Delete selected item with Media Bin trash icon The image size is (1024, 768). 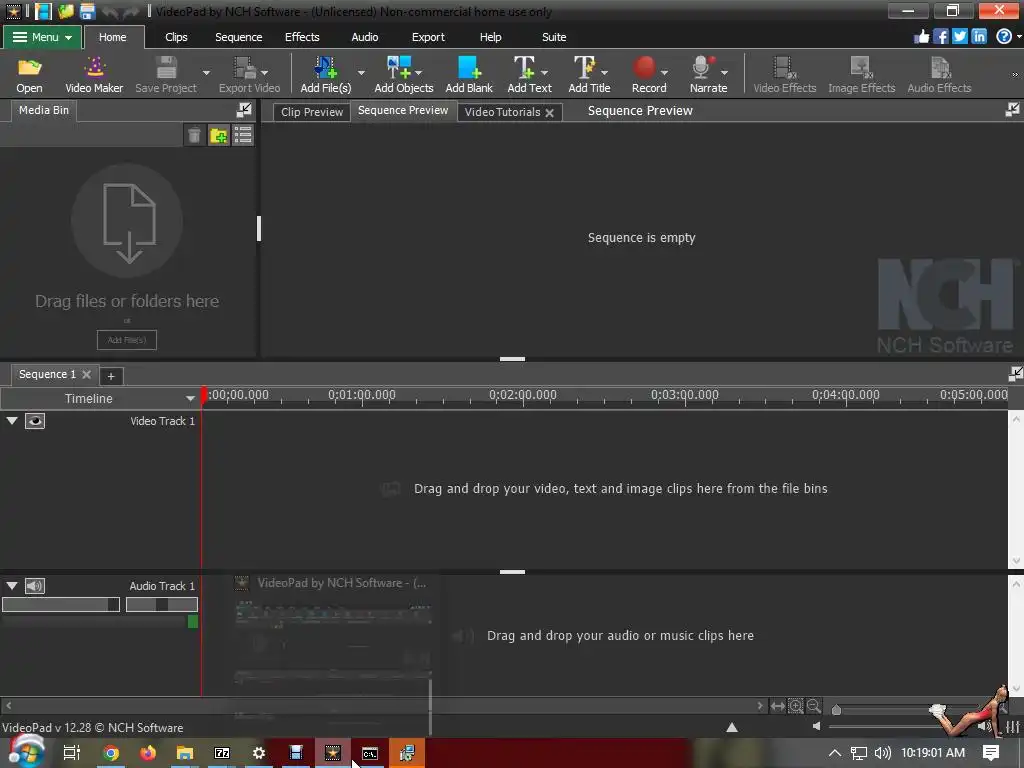(x=194, y=135)
